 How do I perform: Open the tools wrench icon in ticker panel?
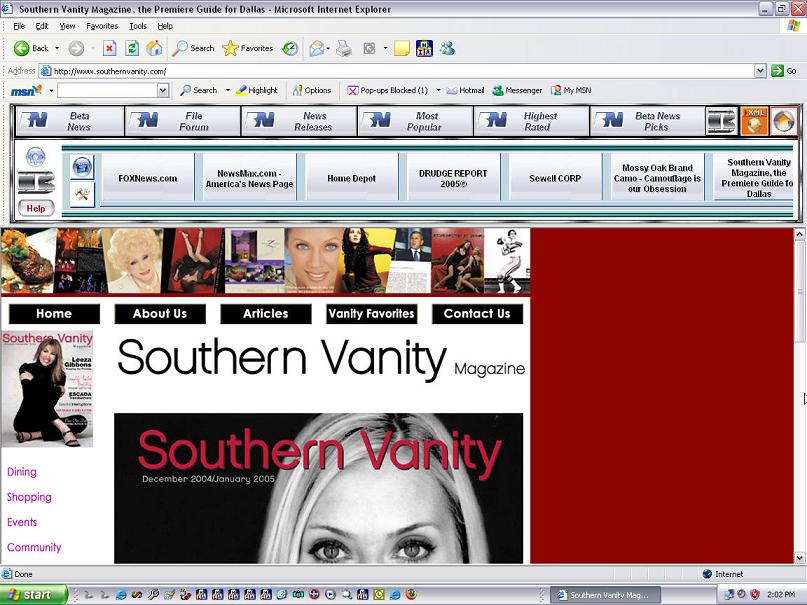[x=82, y=194]
